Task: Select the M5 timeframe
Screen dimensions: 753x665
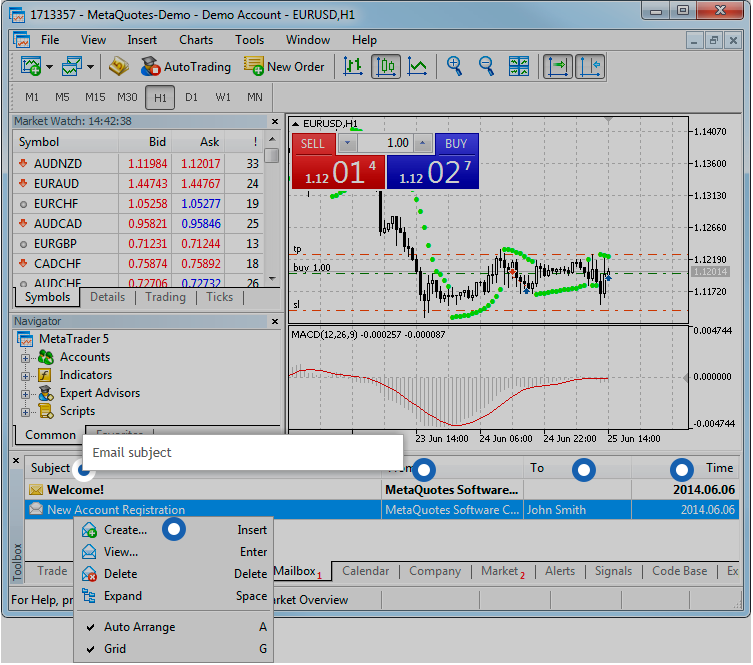Action: tap(62, 97)
